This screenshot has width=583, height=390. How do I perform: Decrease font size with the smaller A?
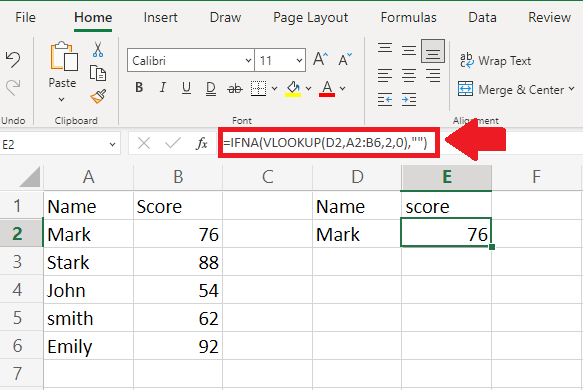pos(345,59)
